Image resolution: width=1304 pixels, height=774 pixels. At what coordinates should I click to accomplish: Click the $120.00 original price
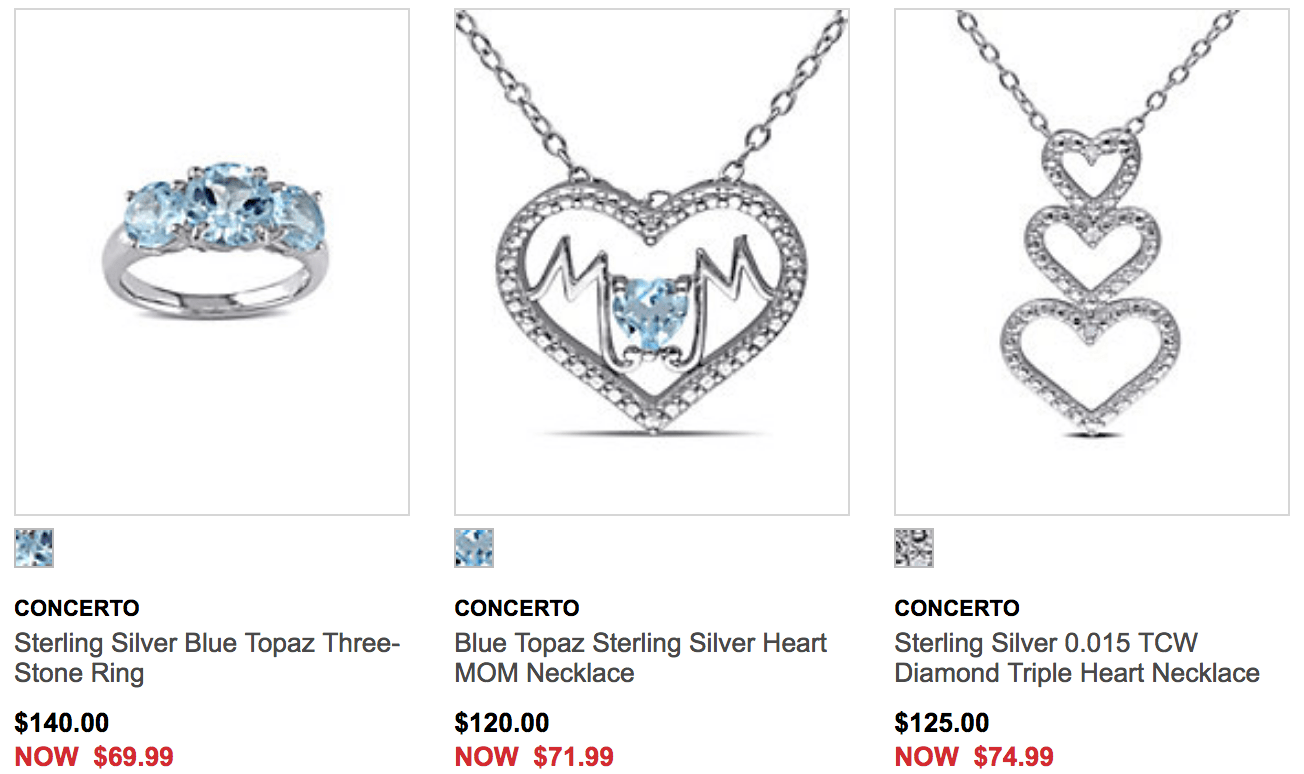click(x=502, y=722)
